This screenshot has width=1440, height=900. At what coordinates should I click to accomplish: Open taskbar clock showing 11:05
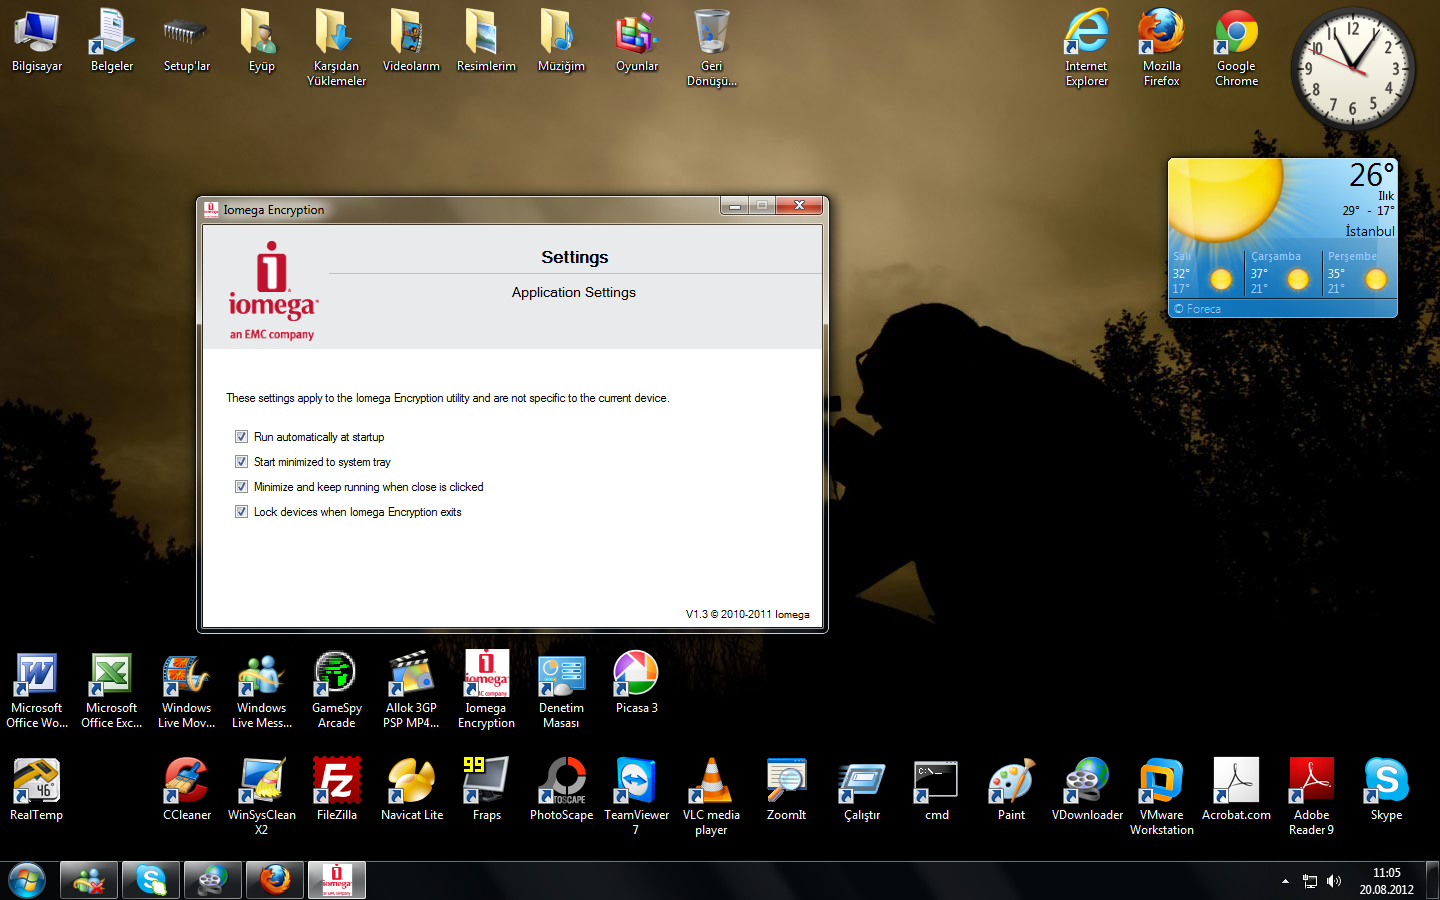point(1386,881)
